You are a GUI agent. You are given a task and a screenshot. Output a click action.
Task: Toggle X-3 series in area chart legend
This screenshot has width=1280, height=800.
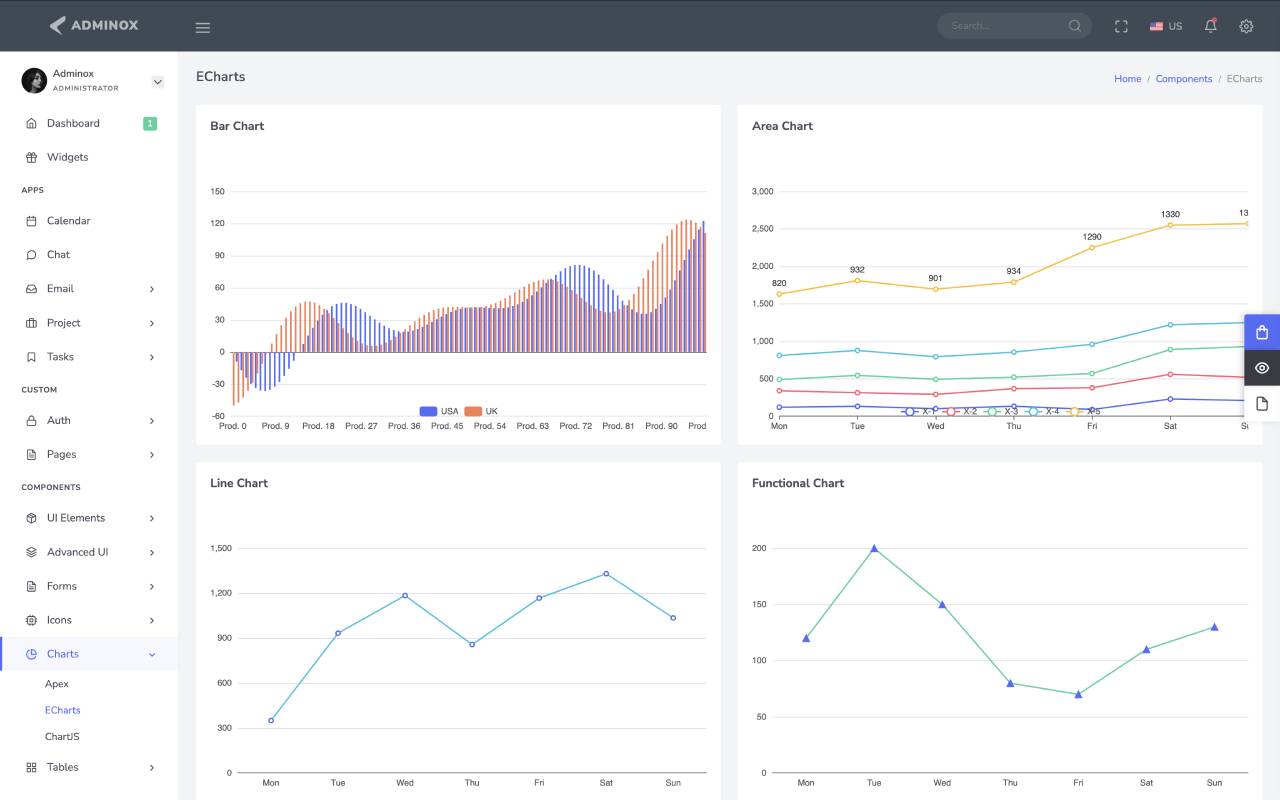(x=1001, y=411)
